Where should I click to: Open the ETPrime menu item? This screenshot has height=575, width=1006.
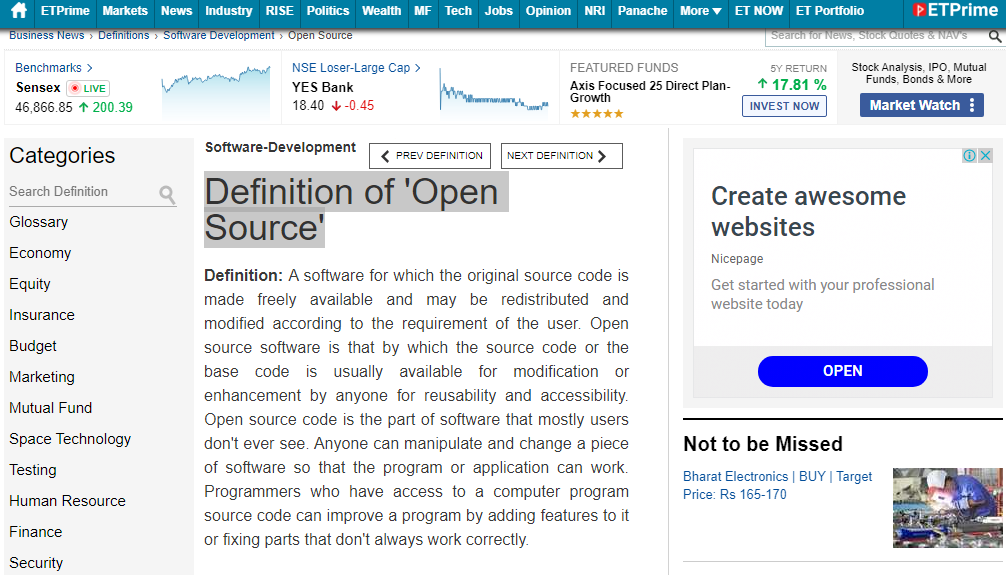pos(65,11)
